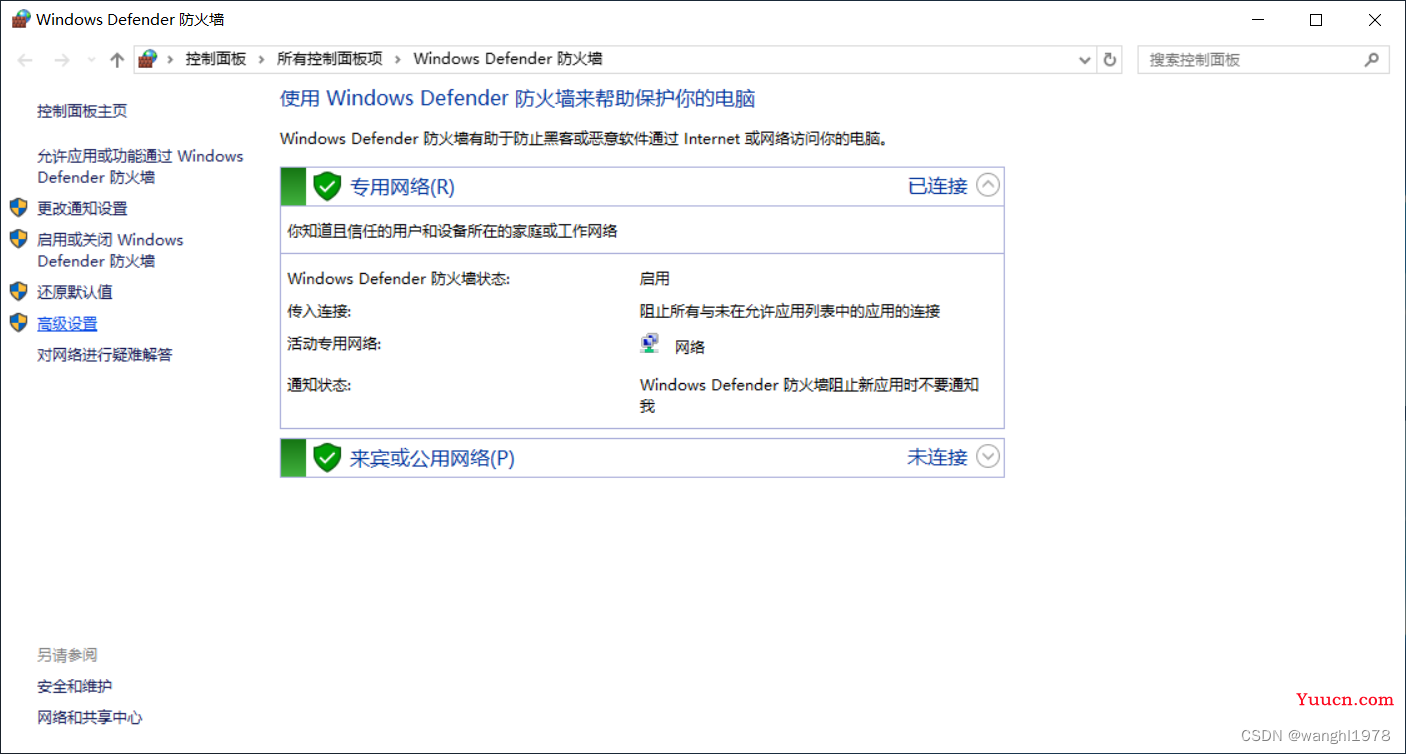
Task: Go up one level with up arrow
Action: [x=117, y=60]
